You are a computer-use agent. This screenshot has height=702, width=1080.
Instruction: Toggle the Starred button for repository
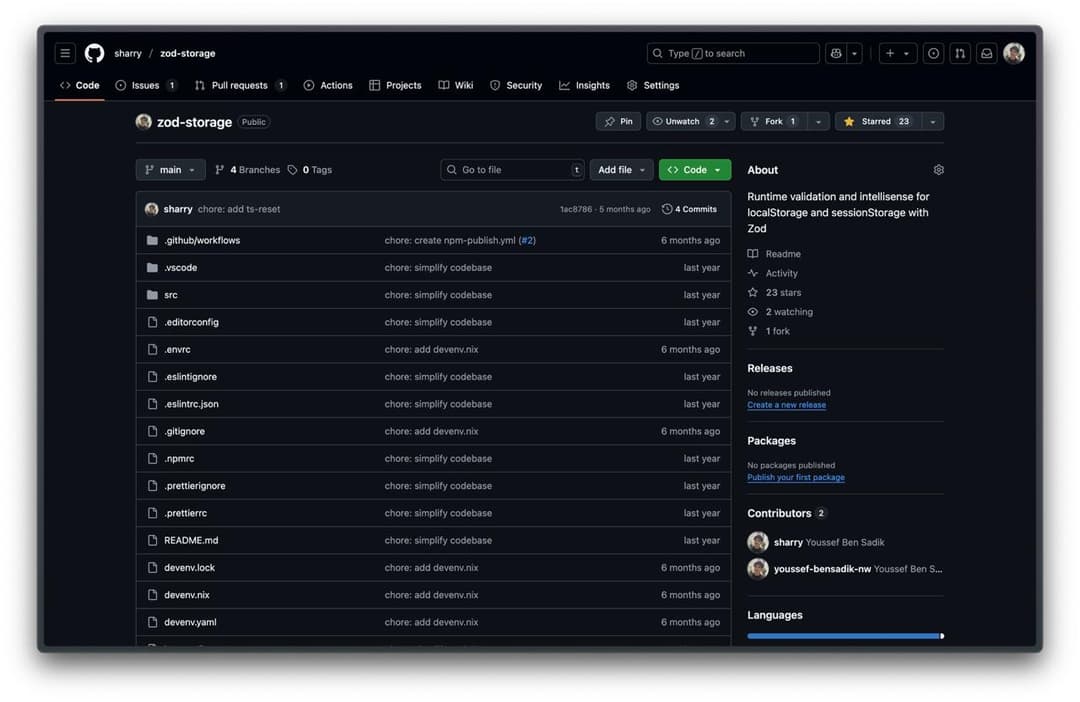[x=877, y=122]
